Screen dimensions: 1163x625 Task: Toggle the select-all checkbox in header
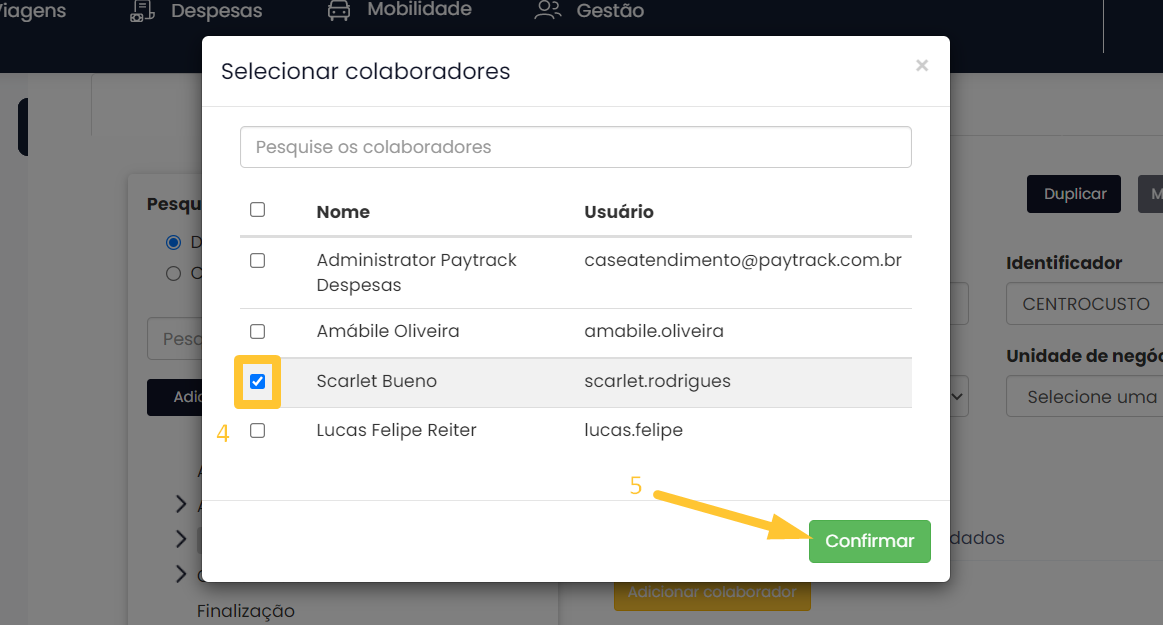[257, 210]
